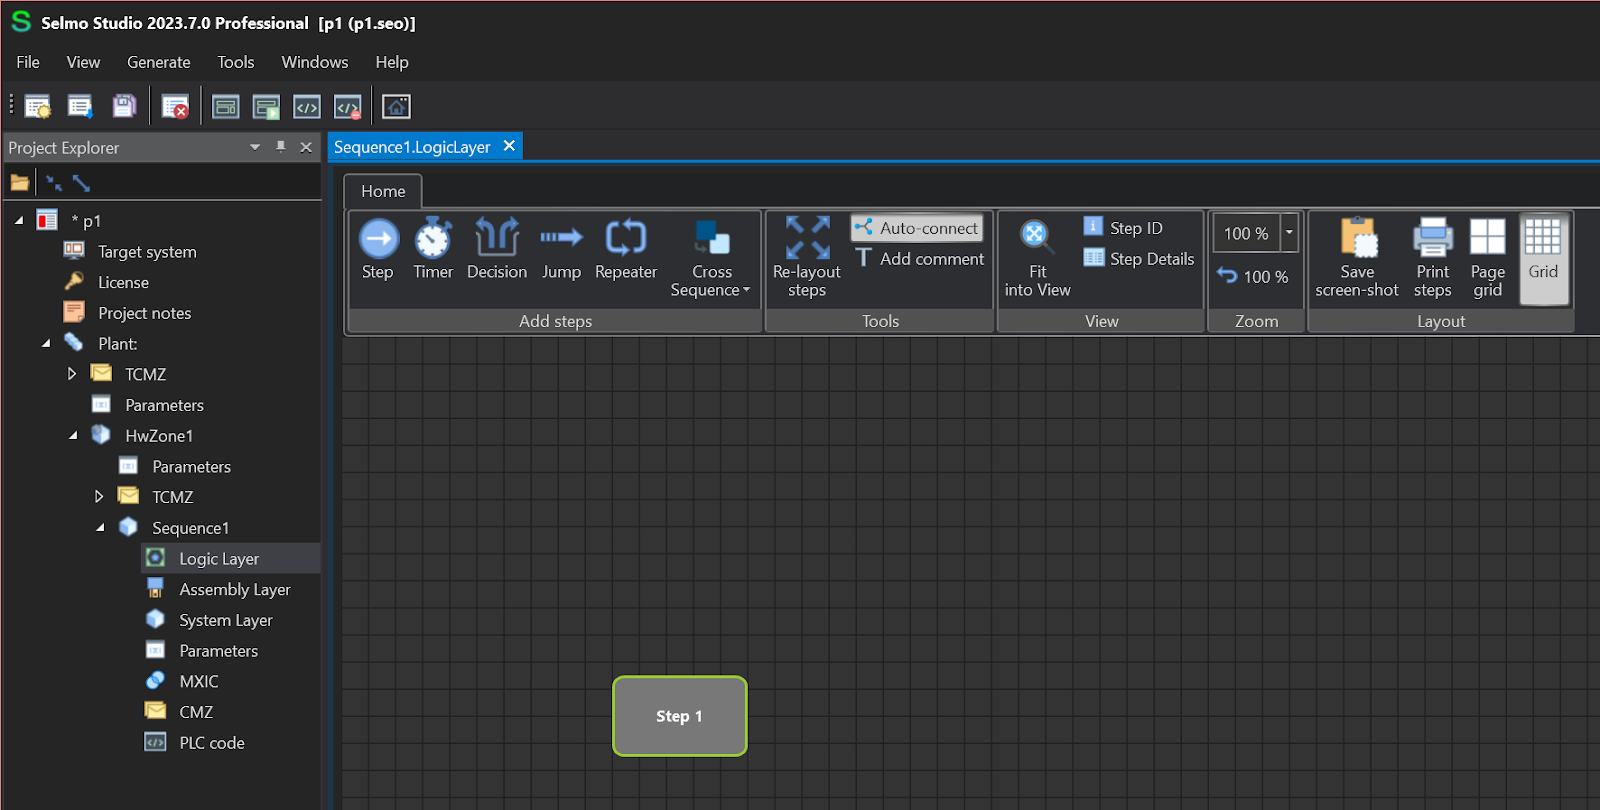This screenshot has height=810, width=1600.
Task: Toggle Auto-connect option
Action: click(917, 228)
